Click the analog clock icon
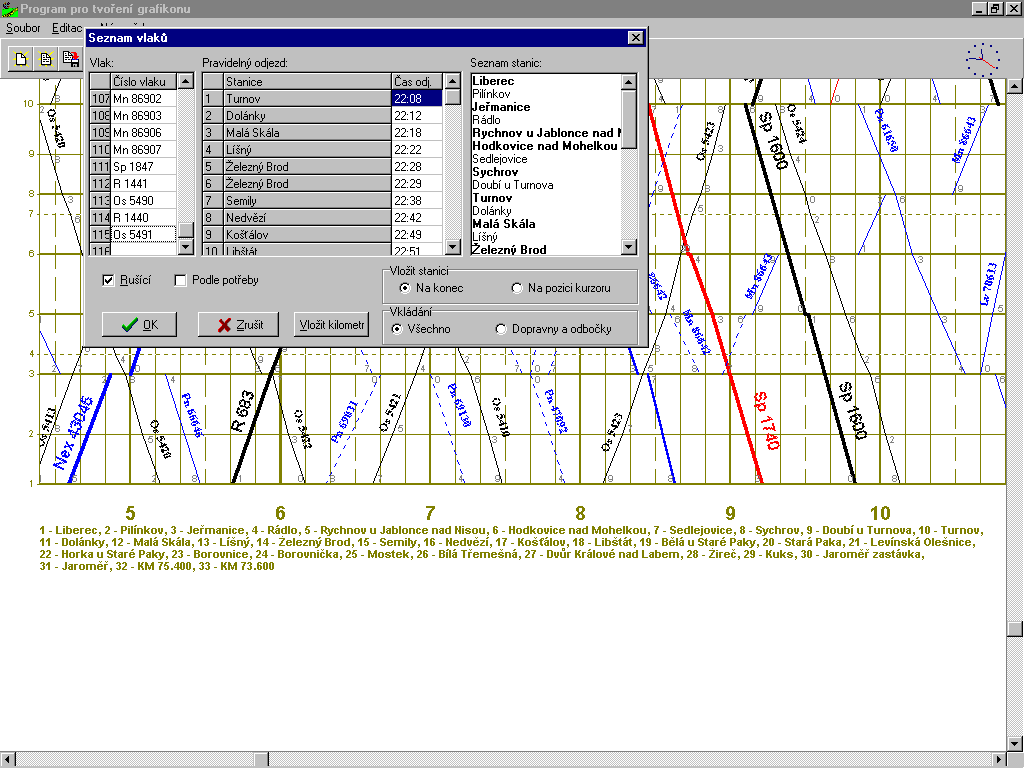This screenshot has width=1024, height=768. tap(982, 60)
